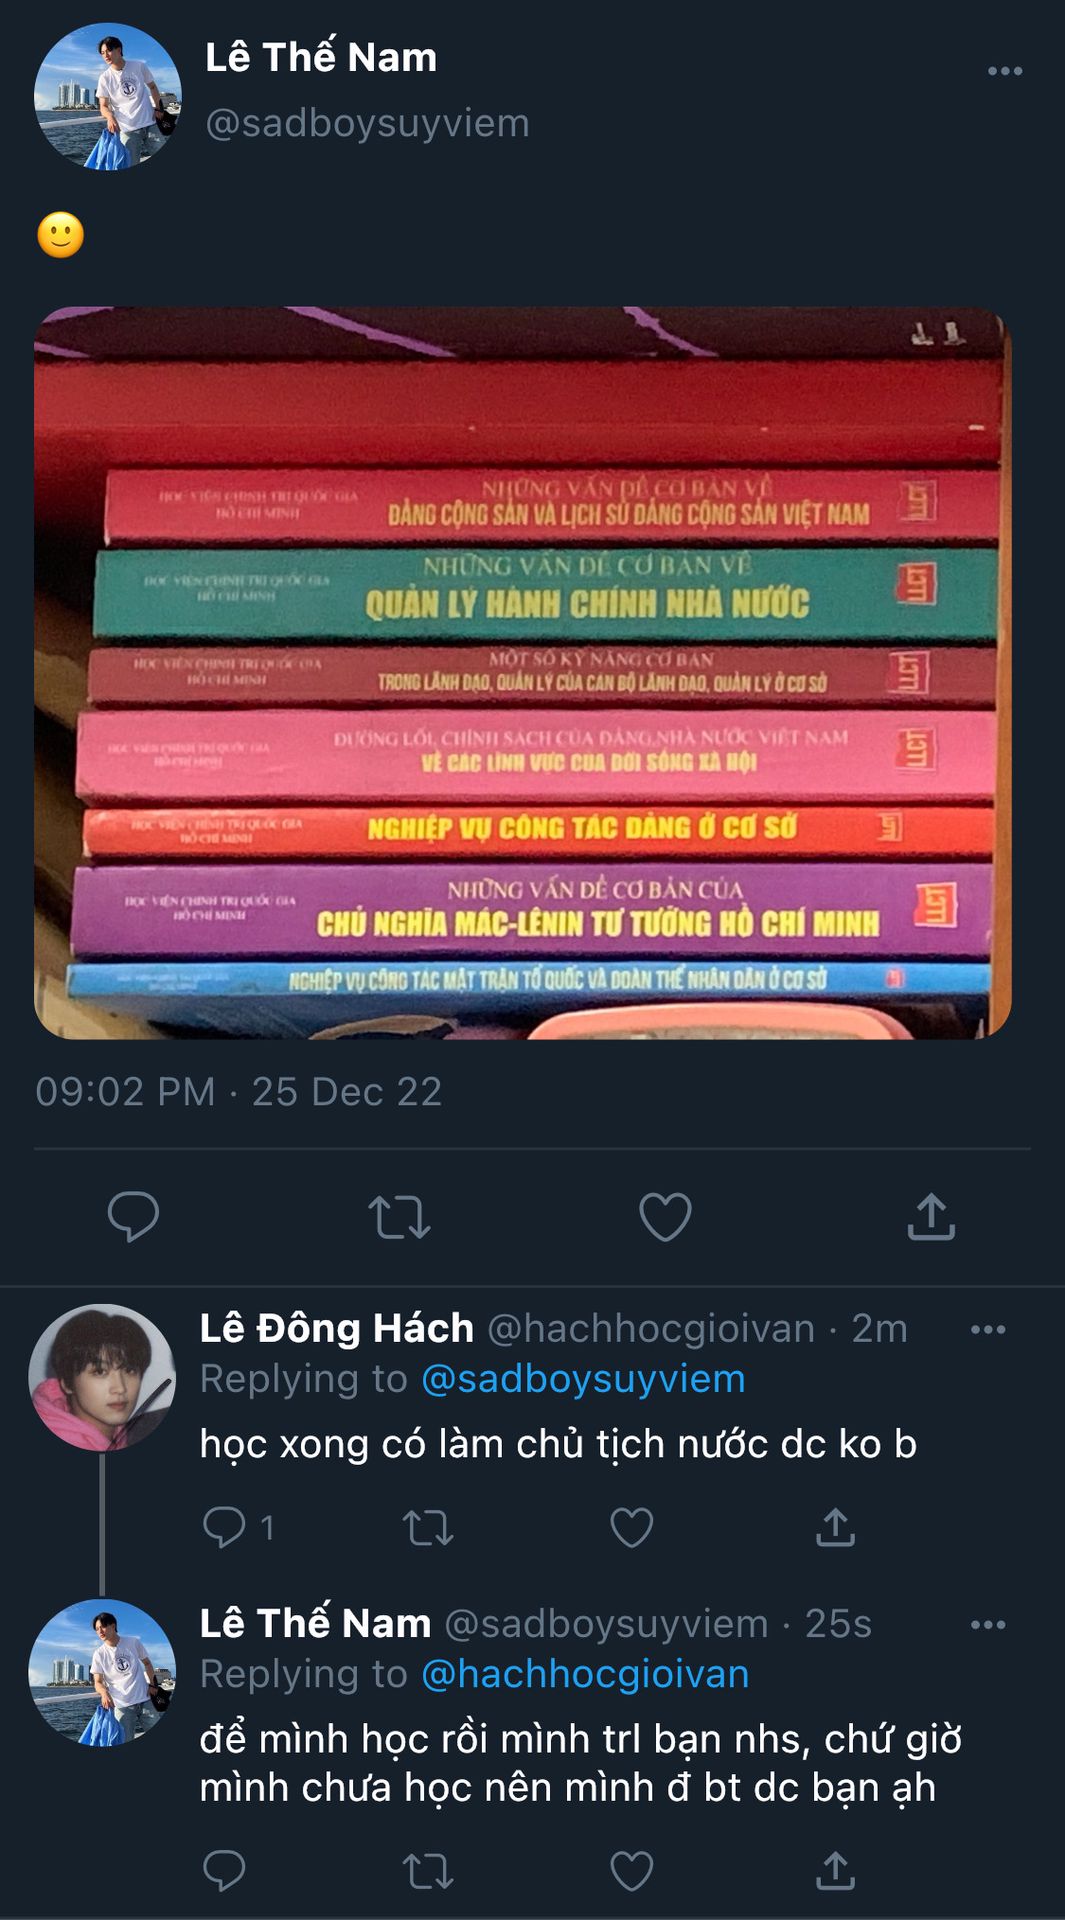
Task: Open the more options menu on main tweet
Action: point(1004,71)
